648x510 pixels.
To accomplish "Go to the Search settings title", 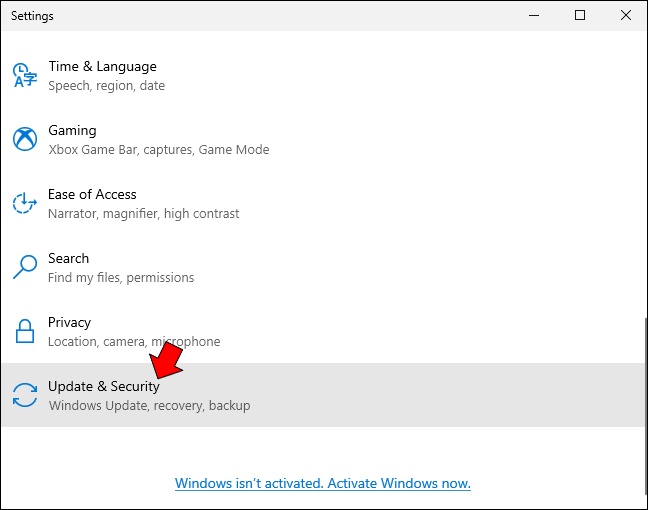I will [x=68, y=258].
